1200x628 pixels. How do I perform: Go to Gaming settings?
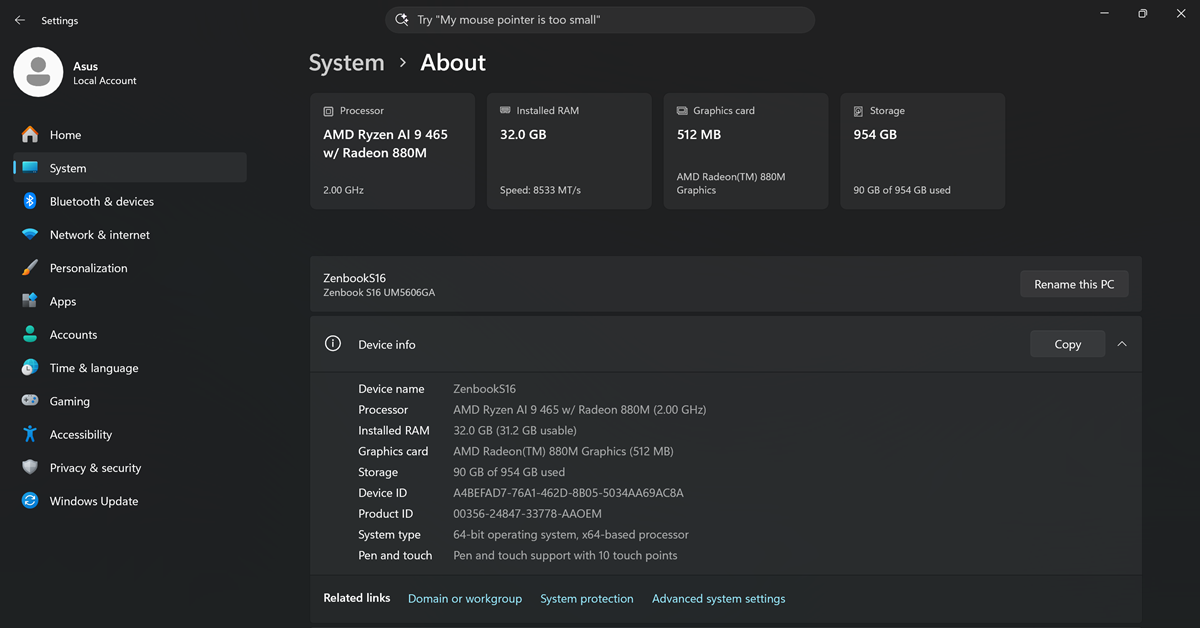point(130,401)
